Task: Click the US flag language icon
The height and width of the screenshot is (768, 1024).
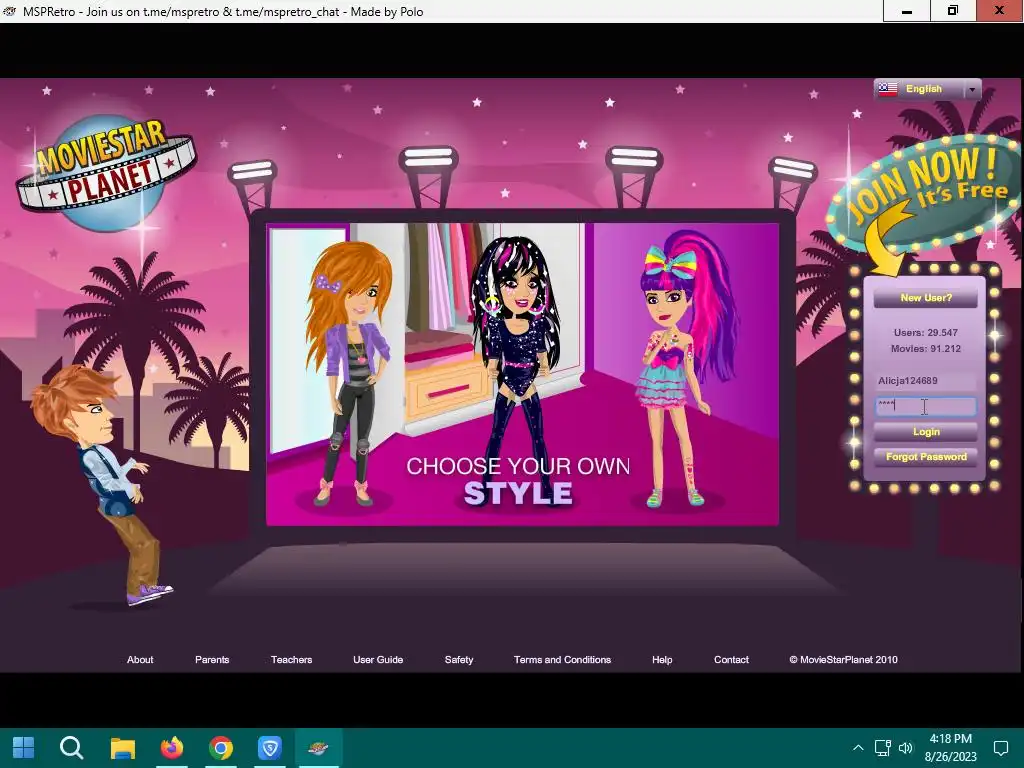Action: pos(888,89)
